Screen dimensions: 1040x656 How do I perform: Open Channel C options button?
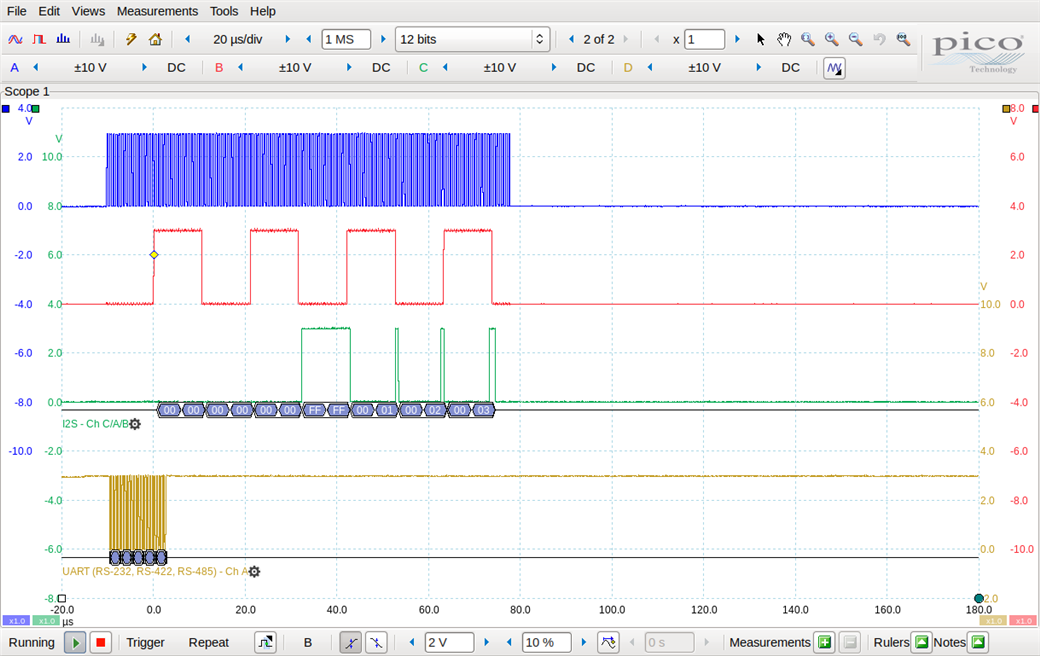(x=423, y=68)
